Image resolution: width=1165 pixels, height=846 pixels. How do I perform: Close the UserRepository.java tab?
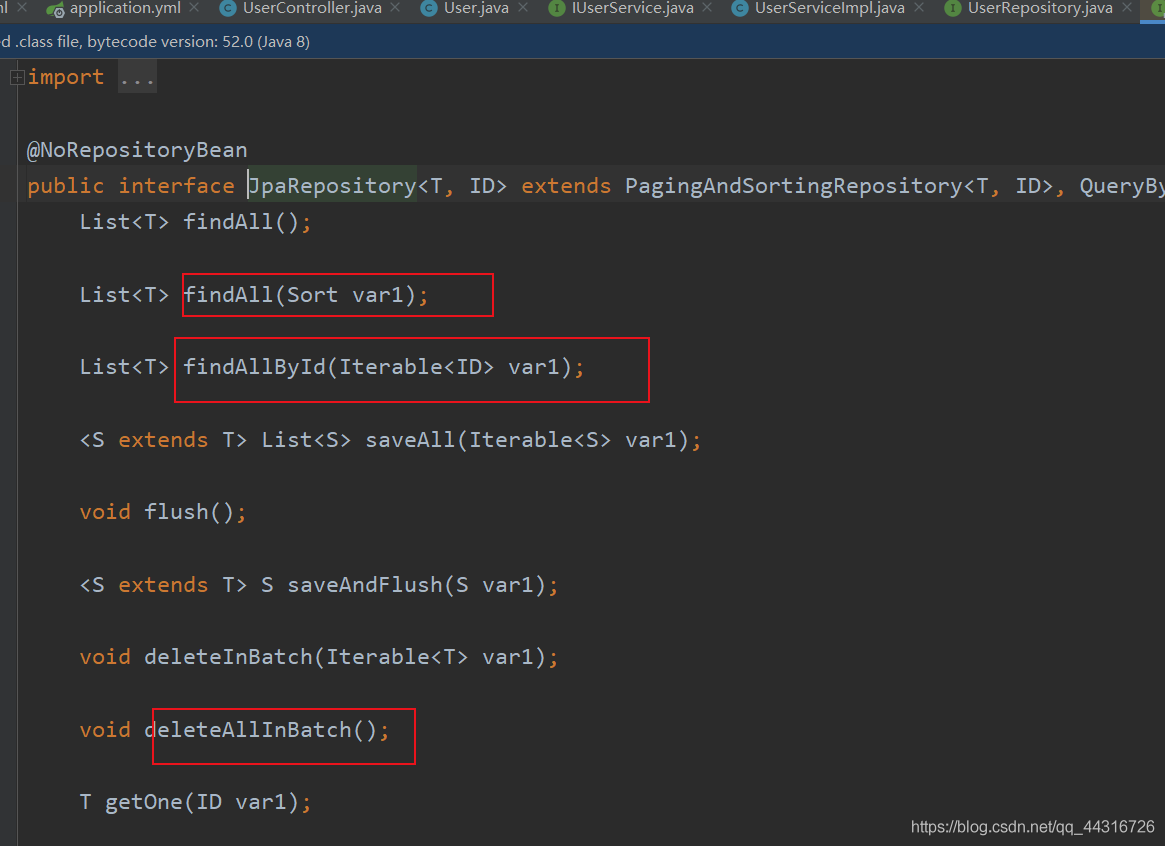point(1127,7)
